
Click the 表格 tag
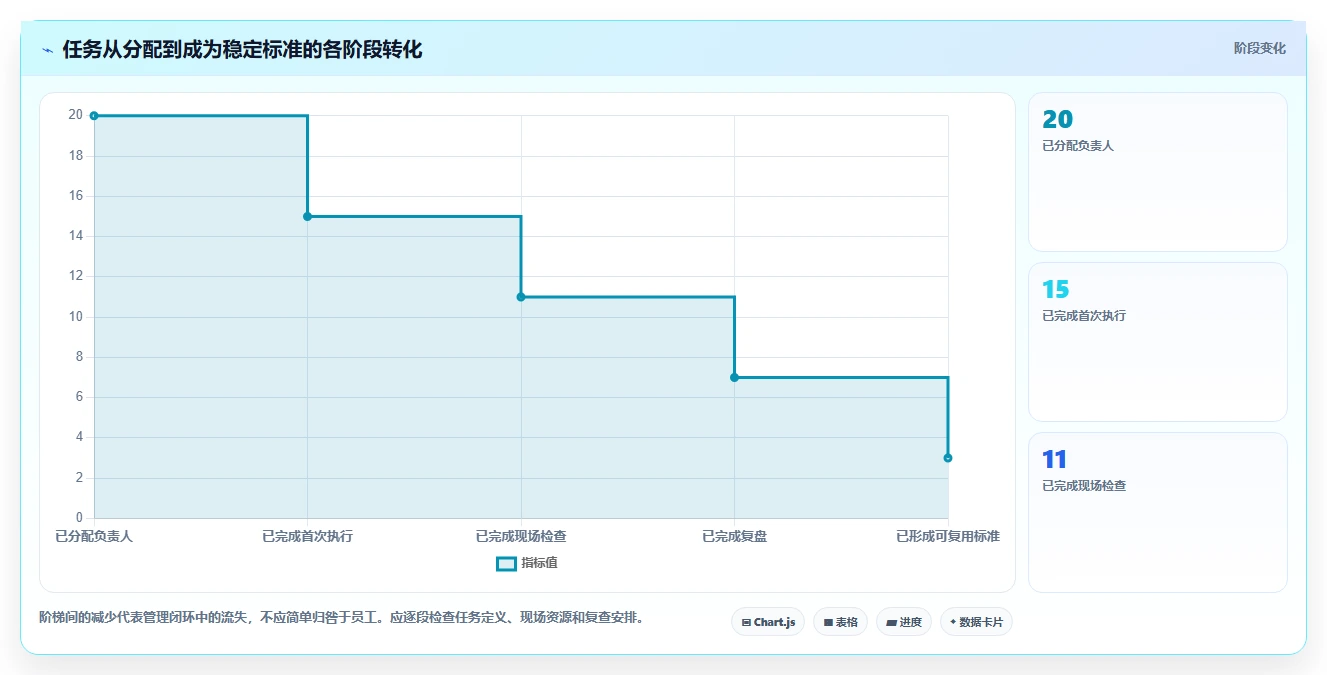click(840, 622)
